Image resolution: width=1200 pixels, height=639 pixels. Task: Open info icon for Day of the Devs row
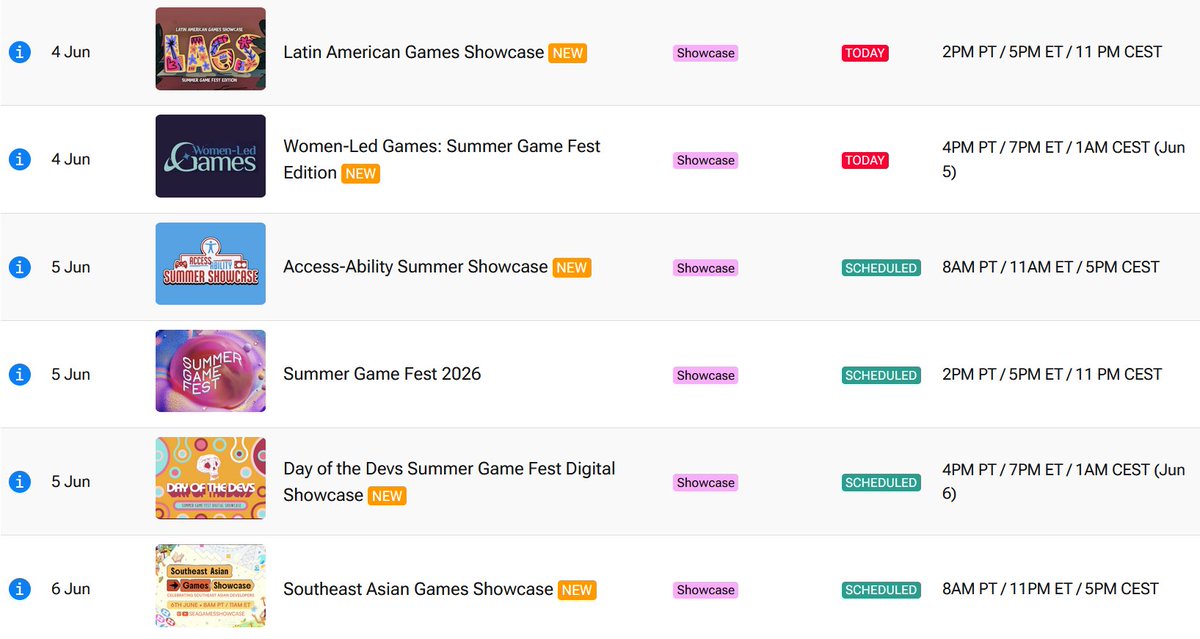tap(19, 481)
